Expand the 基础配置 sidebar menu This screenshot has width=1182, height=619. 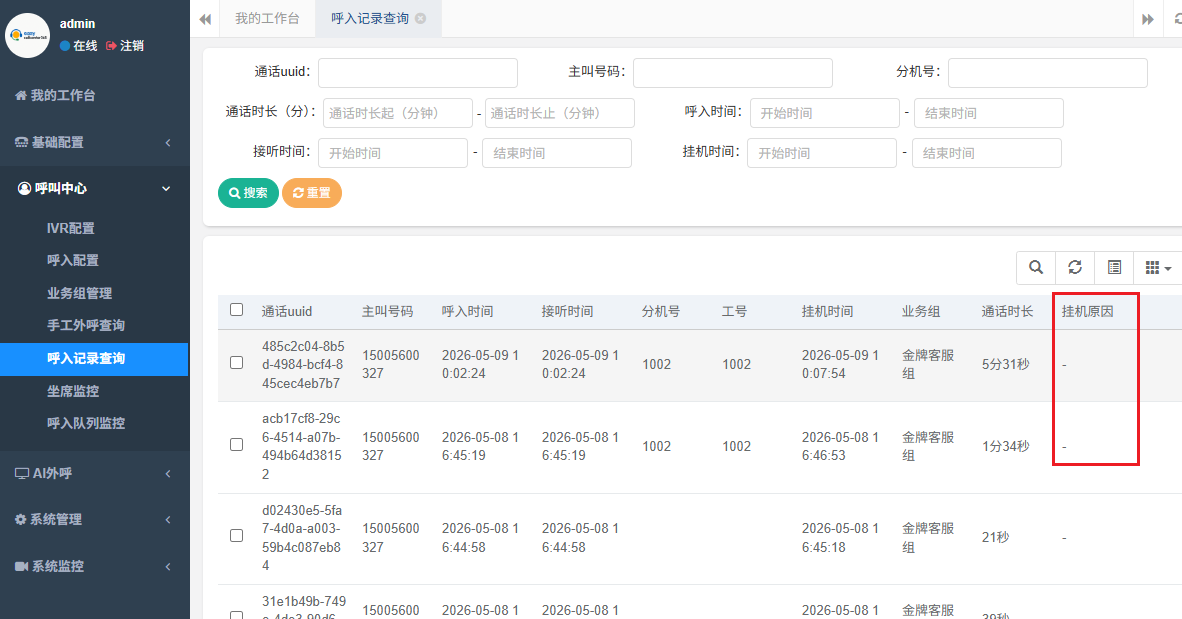94,142
